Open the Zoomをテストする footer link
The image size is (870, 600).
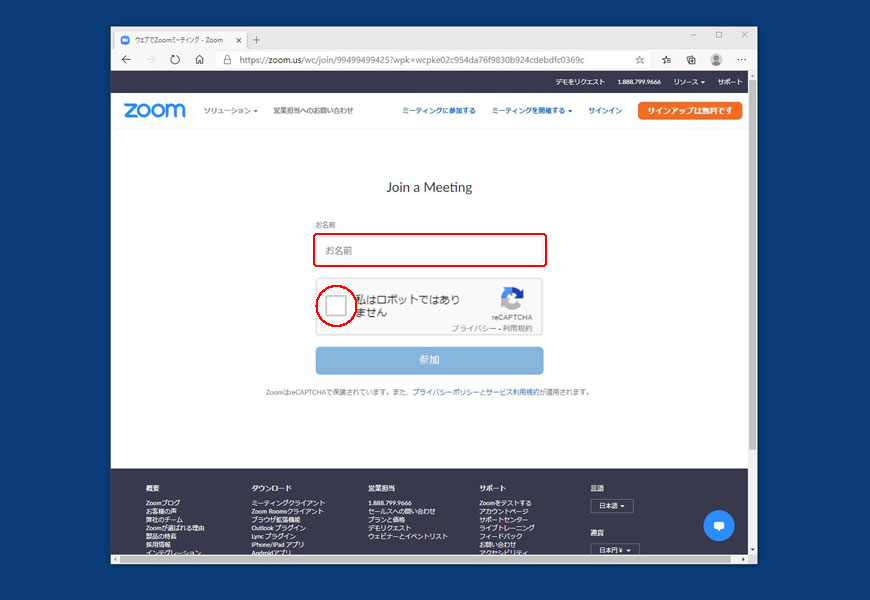tap(505, 502)
